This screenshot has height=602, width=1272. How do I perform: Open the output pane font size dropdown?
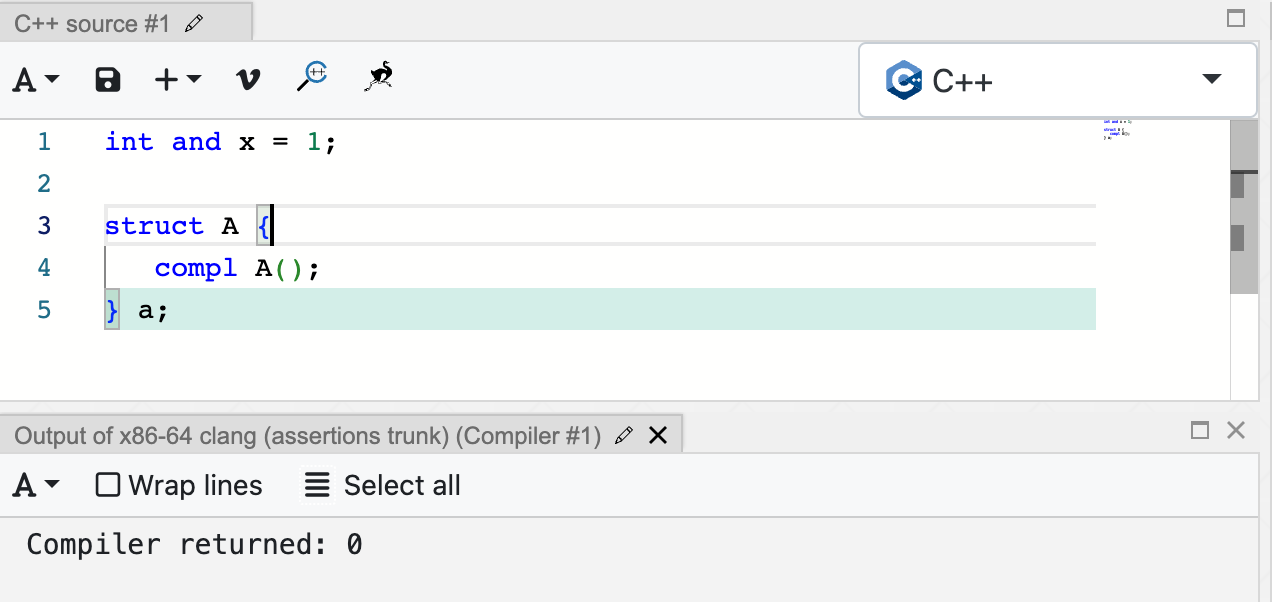tap(36, 486)
